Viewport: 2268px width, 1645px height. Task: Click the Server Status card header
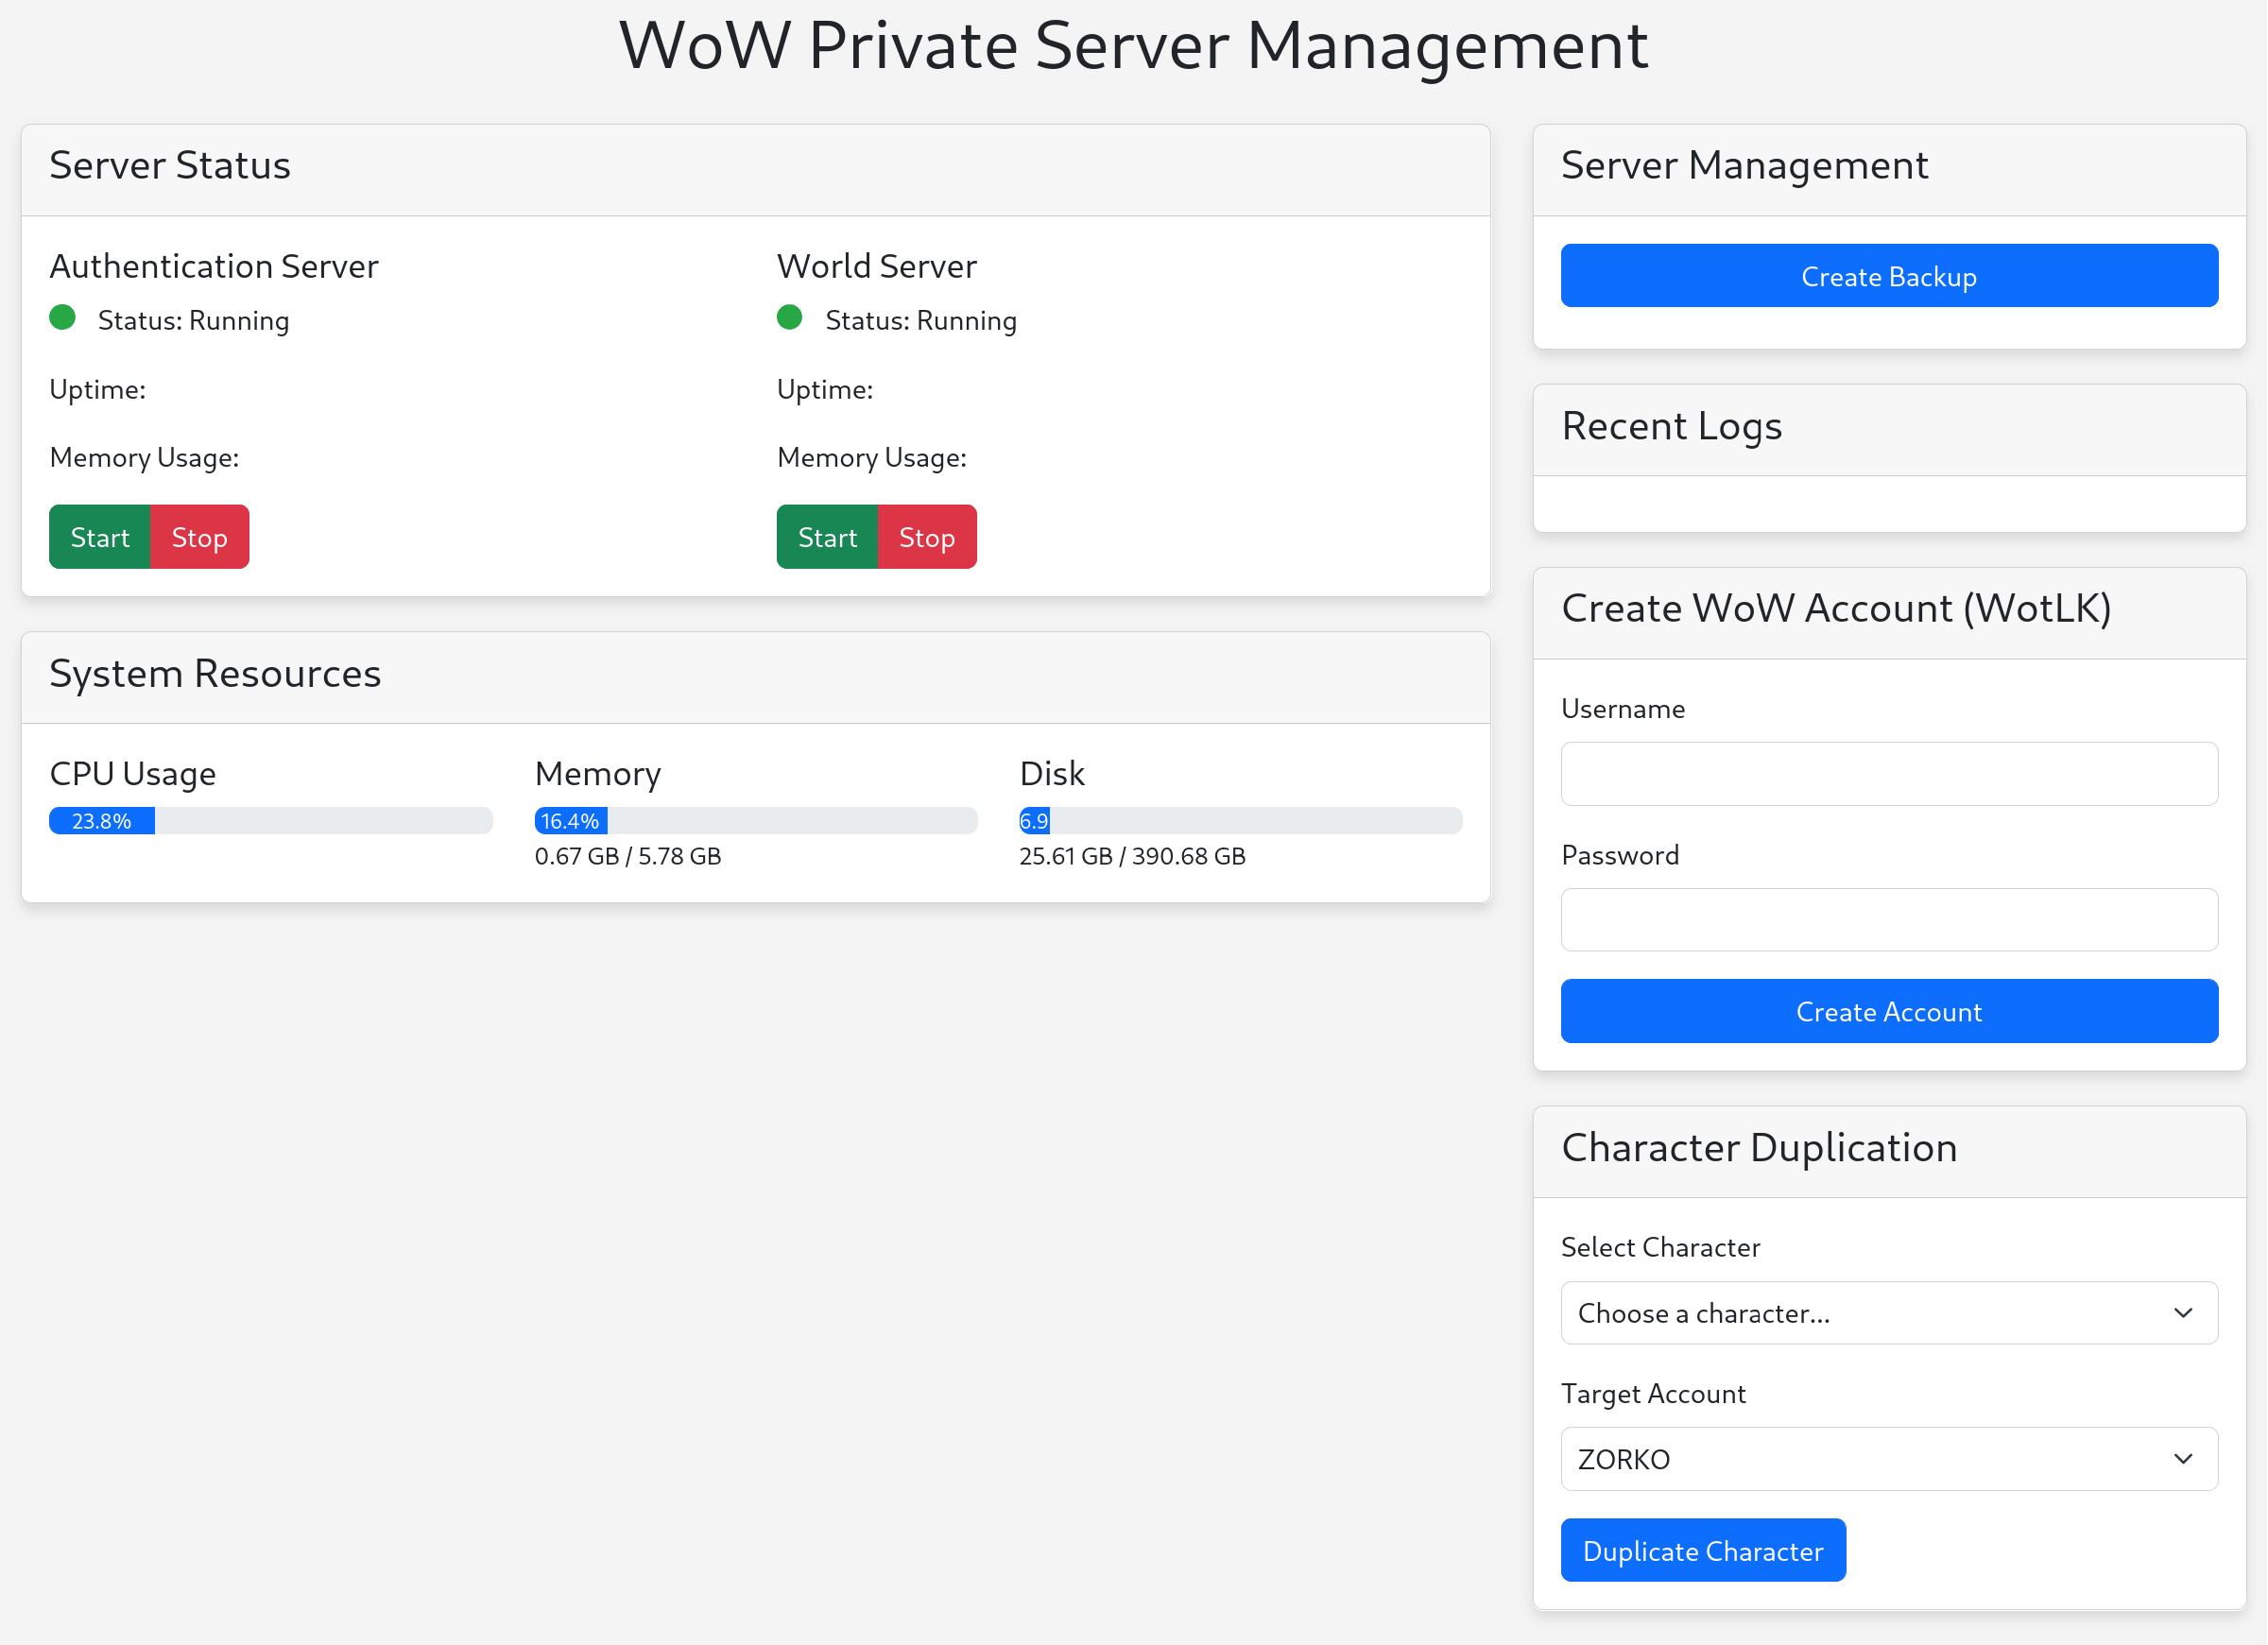click(x=755, y=167)
